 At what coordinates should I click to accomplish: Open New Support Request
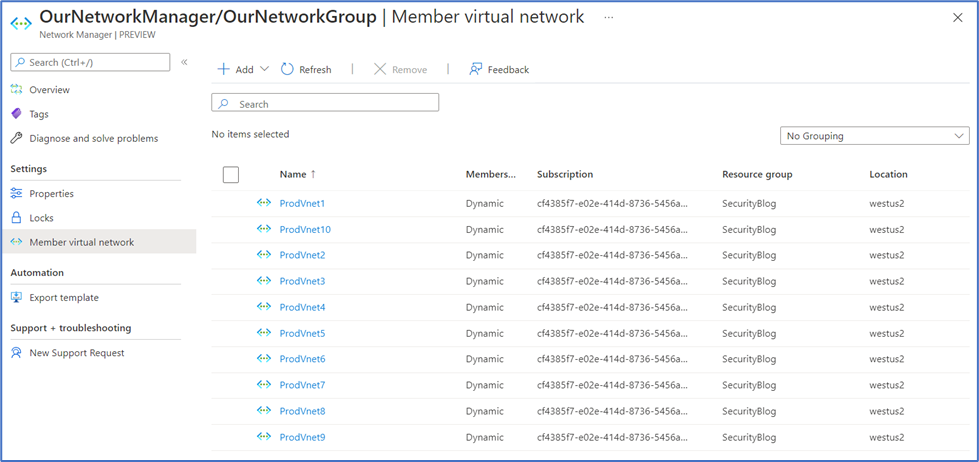77,353
